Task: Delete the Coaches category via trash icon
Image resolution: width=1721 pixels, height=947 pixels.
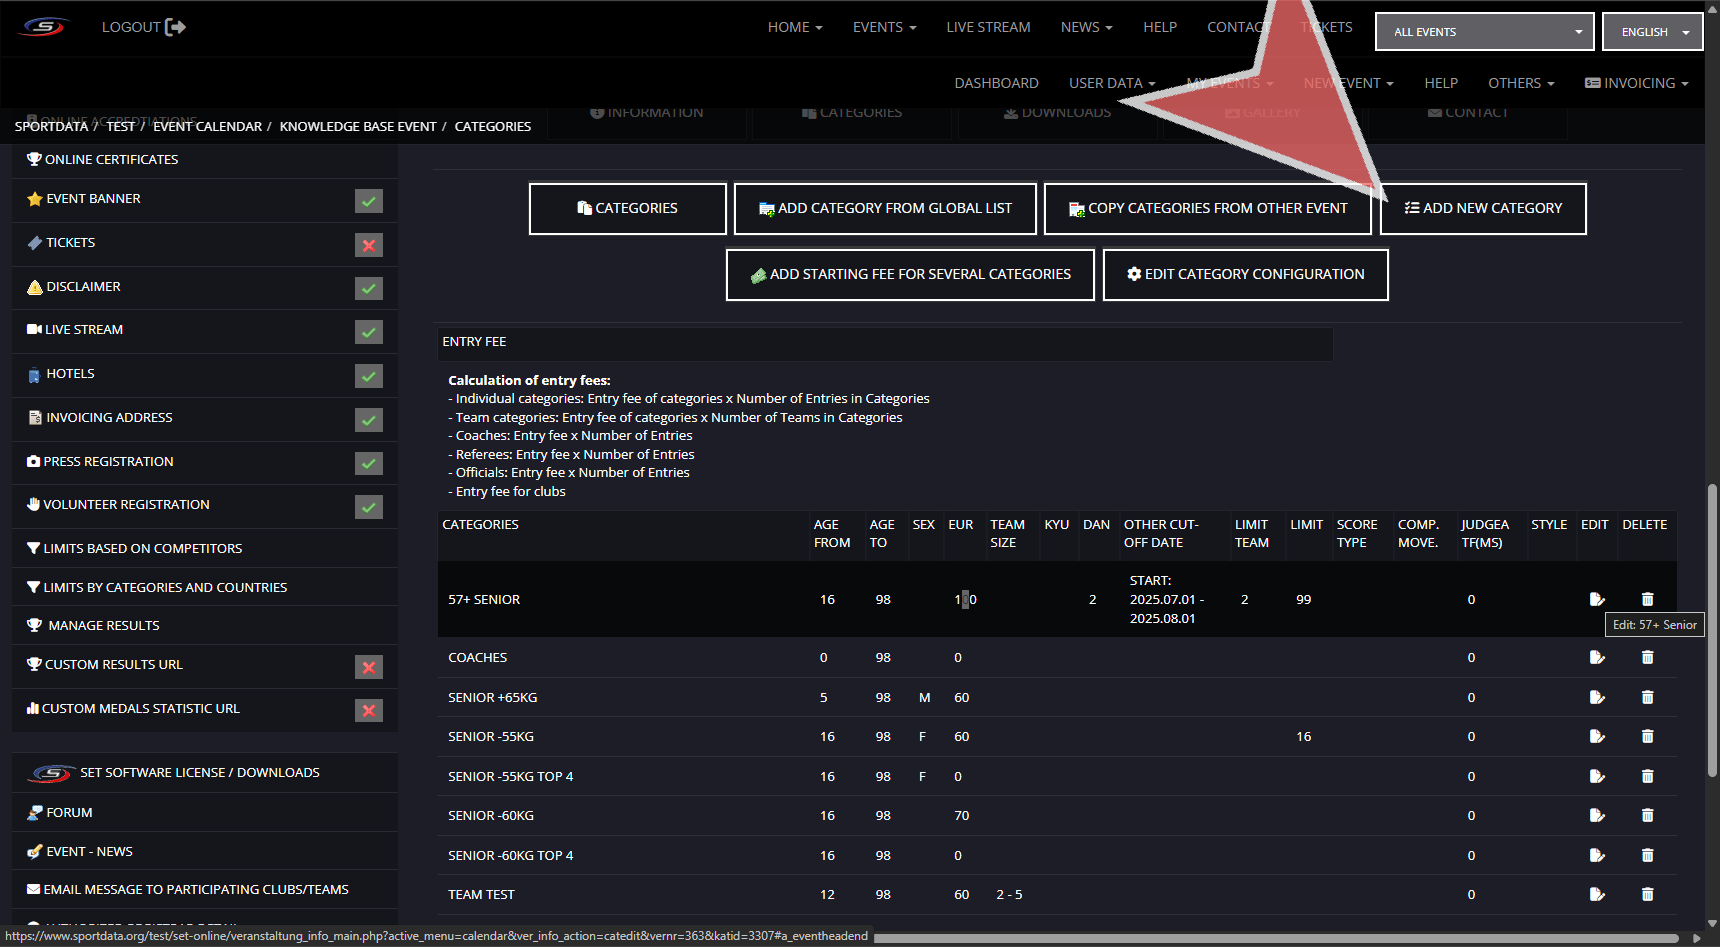Action: 1647,657
